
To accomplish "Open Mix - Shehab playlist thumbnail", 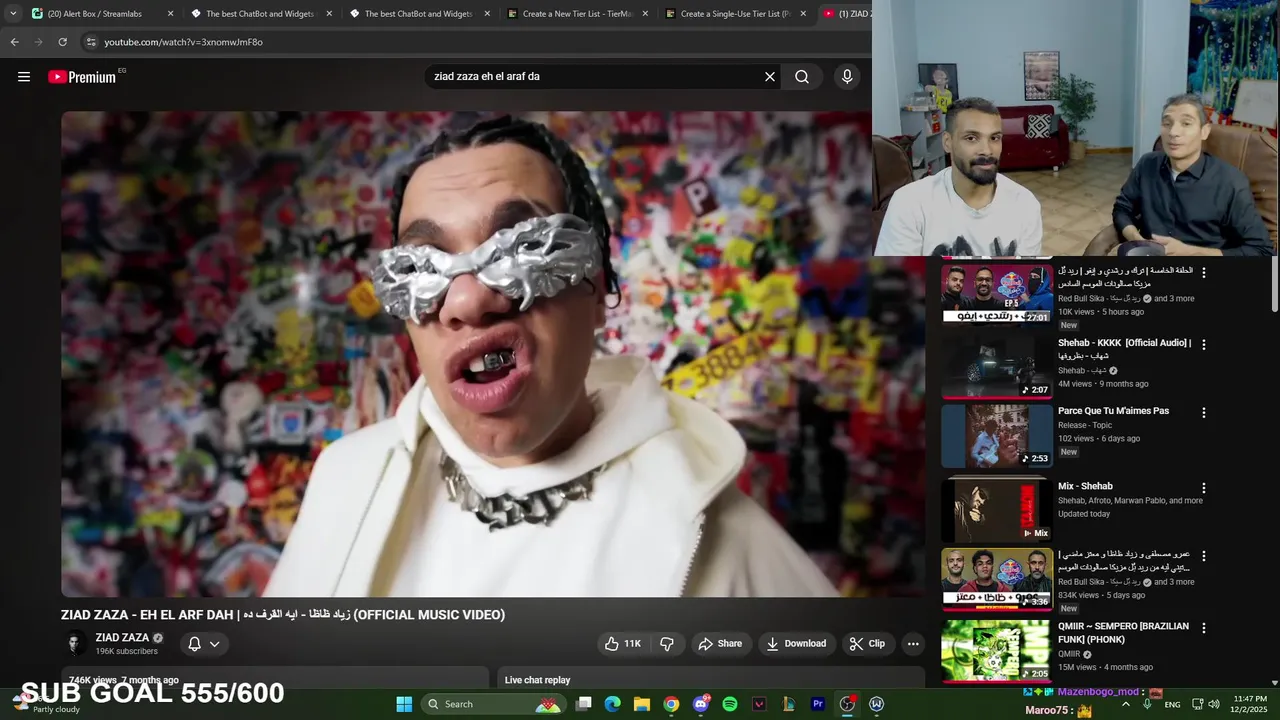I will click(997, 510).
